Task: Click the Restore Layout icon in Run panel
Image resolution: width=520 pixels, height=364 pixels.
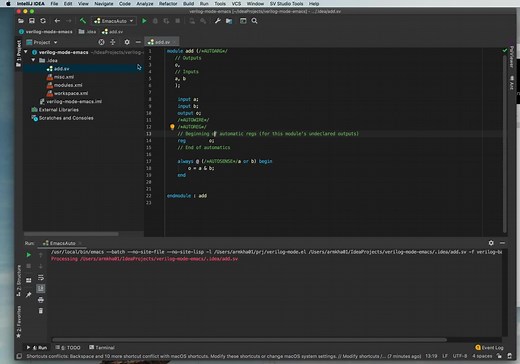Action: 29,280
